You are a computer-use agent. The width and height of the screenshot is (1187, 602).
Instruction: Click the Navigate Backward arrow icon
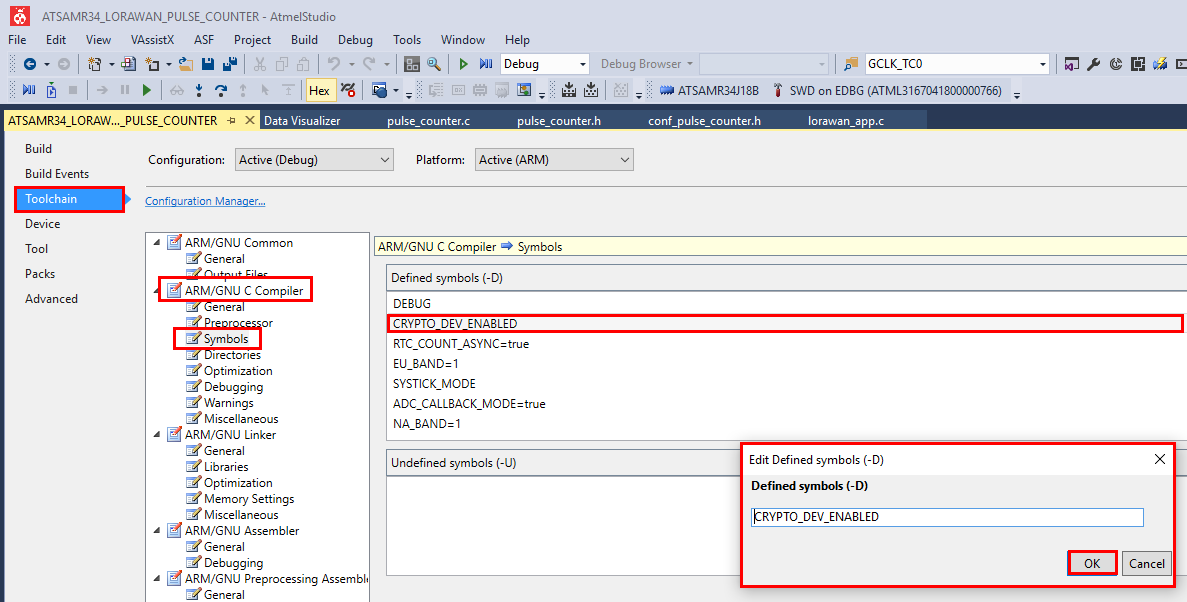30,64
